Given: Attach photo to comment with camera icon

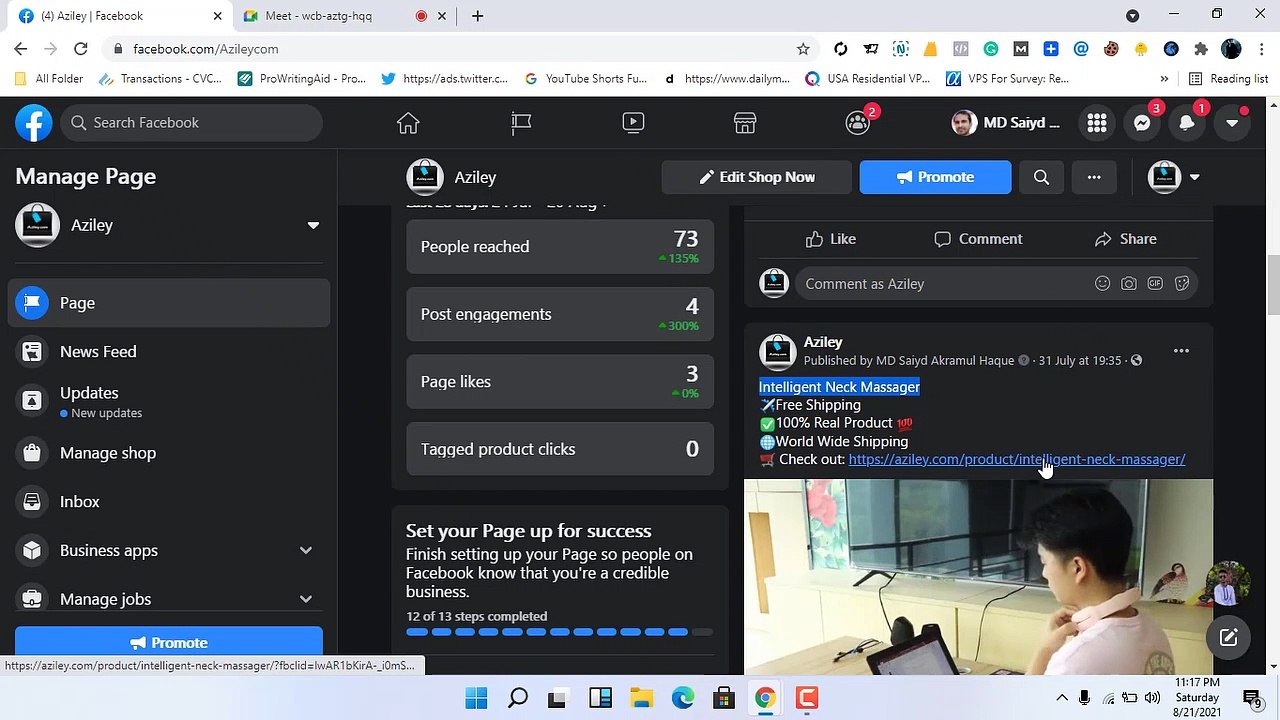Looking at the screenshot, I should click(1129, 284).
